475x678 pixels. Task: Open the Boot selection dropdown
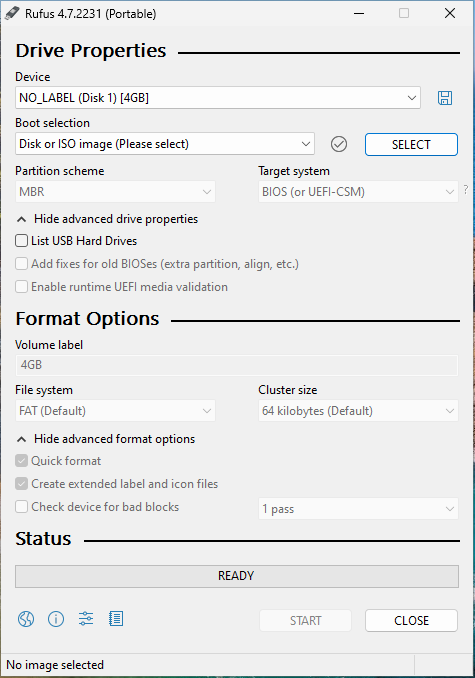coord(165,144)
